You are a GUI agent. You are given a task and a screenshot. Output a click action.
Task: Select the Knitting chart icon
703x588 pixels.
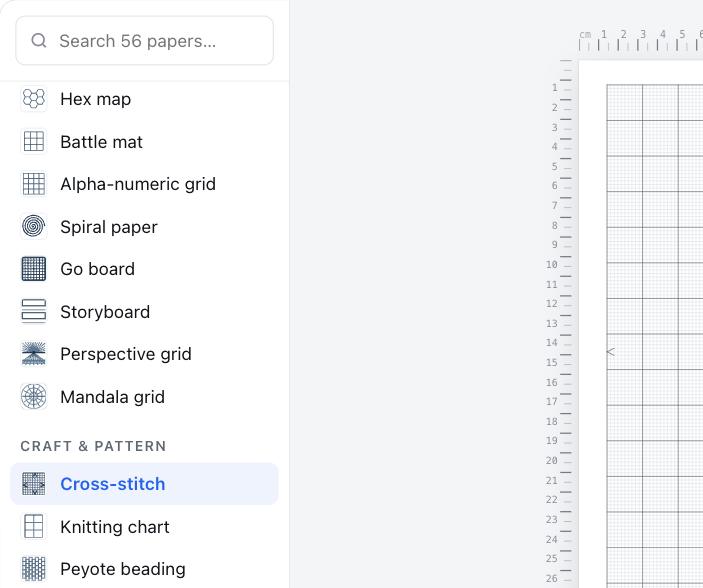34,526
